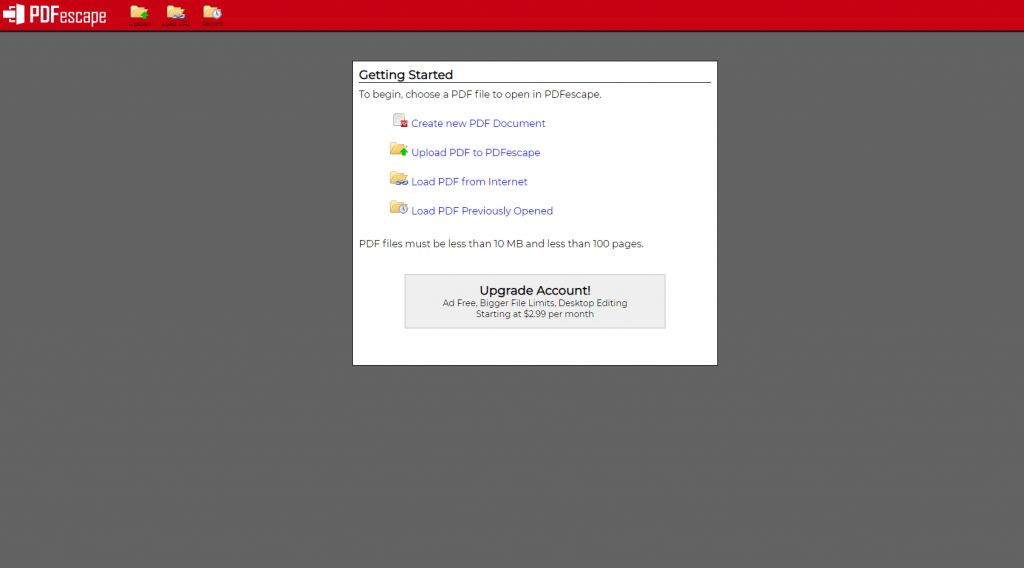
Task: Open Recent files from the top toolbar
Action: pos(212,14)
